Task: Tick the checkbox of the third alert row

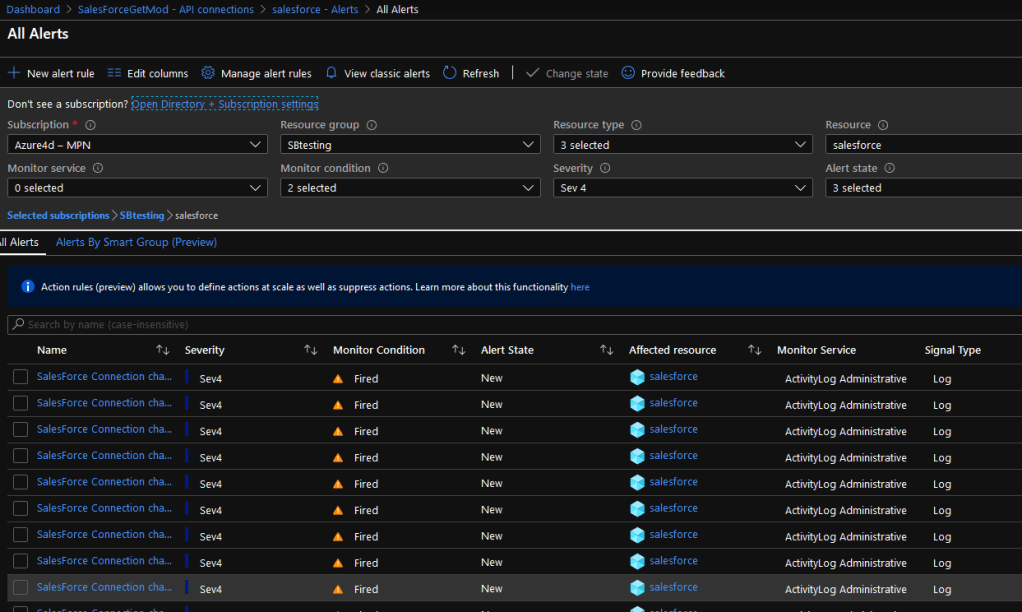Action: (x=20, y=430)
